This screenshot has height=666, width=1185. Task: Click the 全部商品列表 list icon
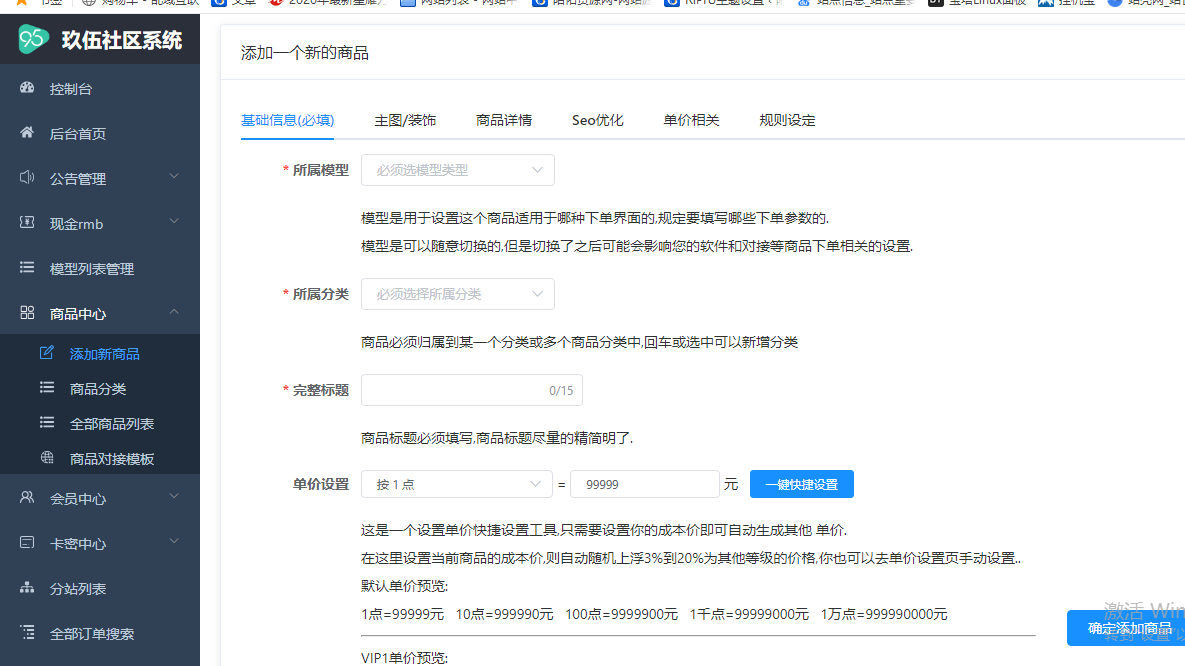coord(47,422)
